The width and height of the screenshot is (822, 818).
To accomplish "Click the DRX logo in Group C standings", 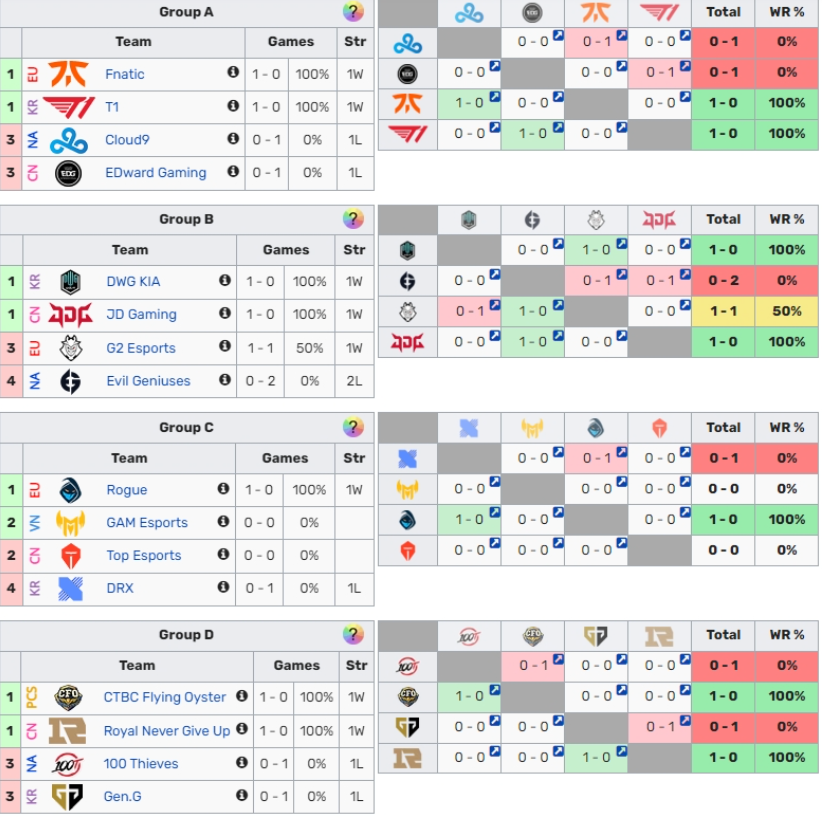I will tap(70, 588).
